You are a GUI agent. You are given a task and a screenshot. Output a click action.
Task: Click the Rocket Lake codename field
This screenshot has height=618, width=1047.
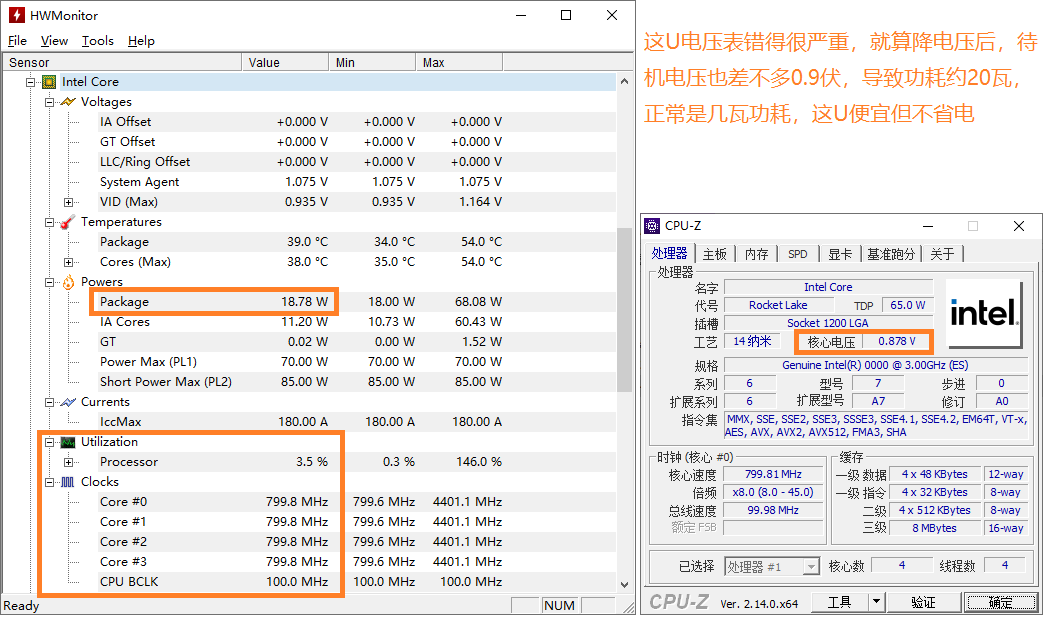(x=778, y=305)
